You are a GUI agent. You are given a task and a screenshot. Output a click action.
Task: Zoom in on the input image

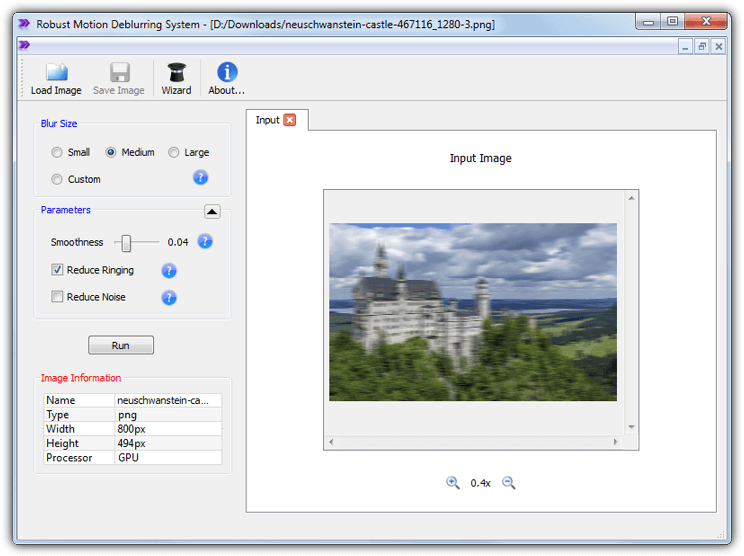453,483
